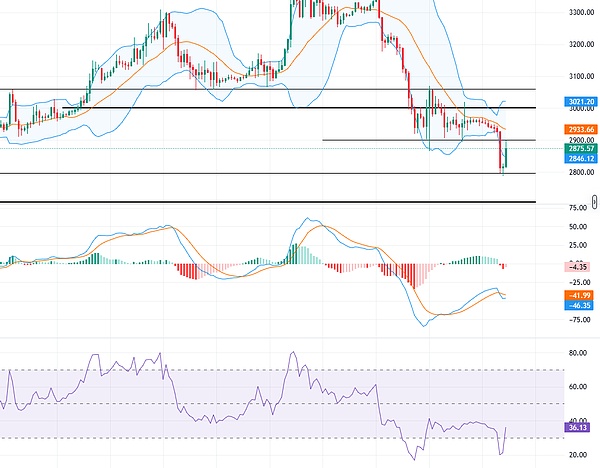
Task: Click the blue MACD value label -46.35
Action: point(581,306)
